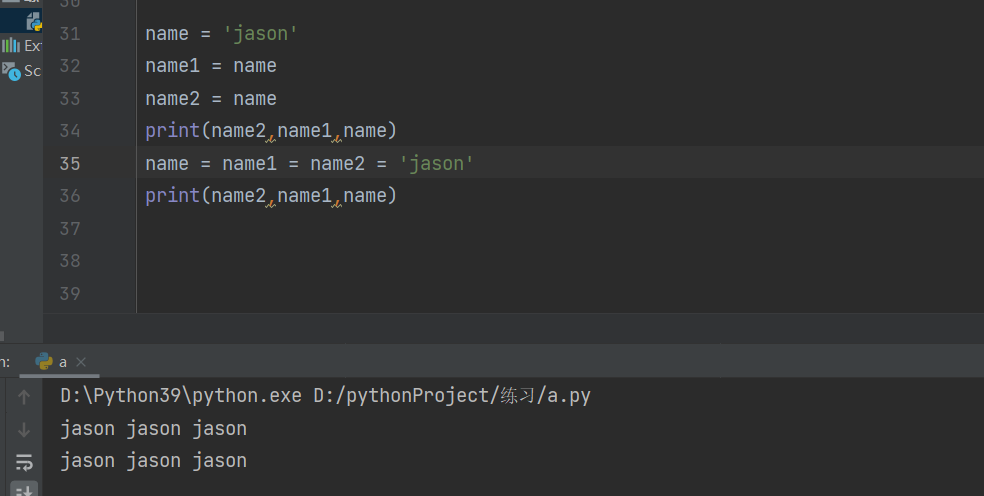Select the Python file icon in project tree
984x496 pixels.
pyautogui.click(x=33, y=20)
